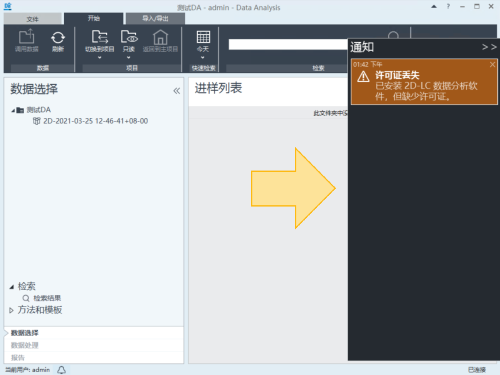Viewport: 500px width, 375px height.
Task: Collapse the 通知 panel with >> arrows
Action: pos(489,47)
